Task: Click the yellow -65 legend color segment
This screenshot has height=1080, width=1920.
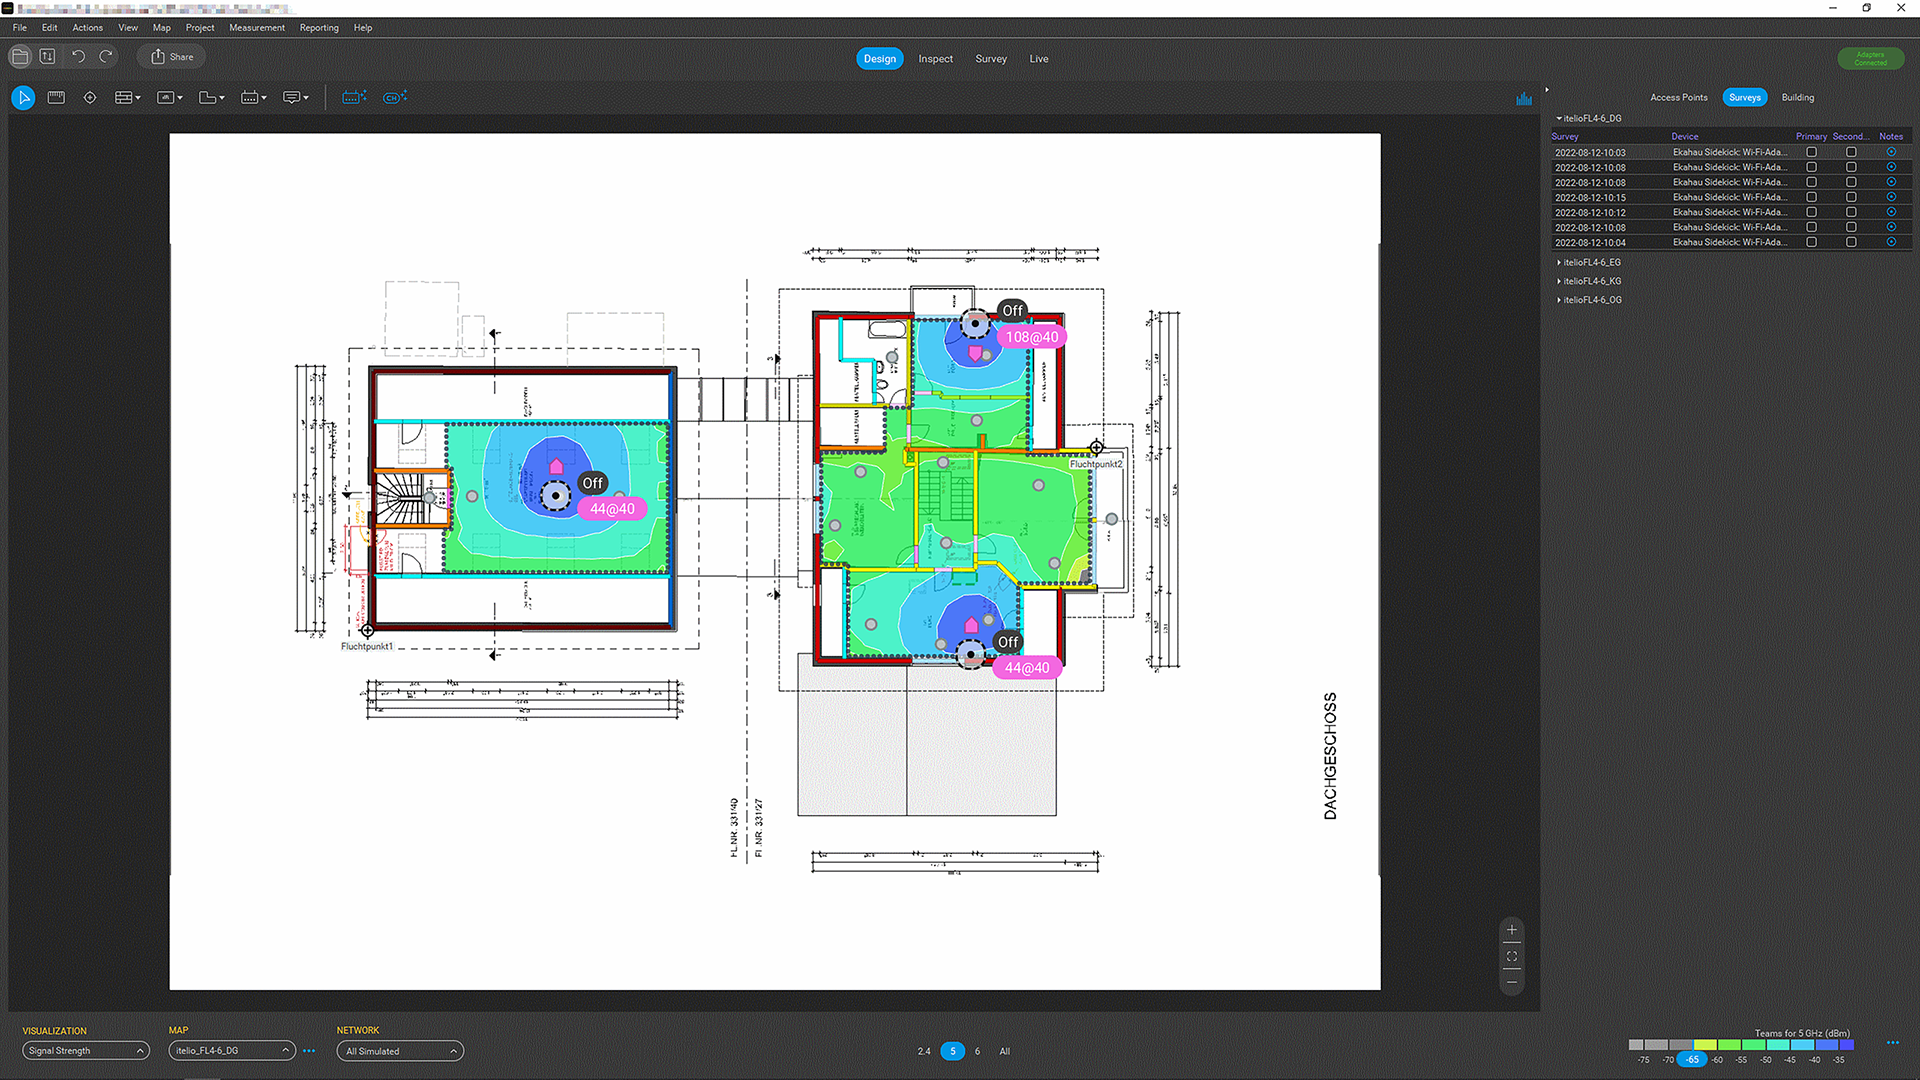Action: point(1705,1045)
